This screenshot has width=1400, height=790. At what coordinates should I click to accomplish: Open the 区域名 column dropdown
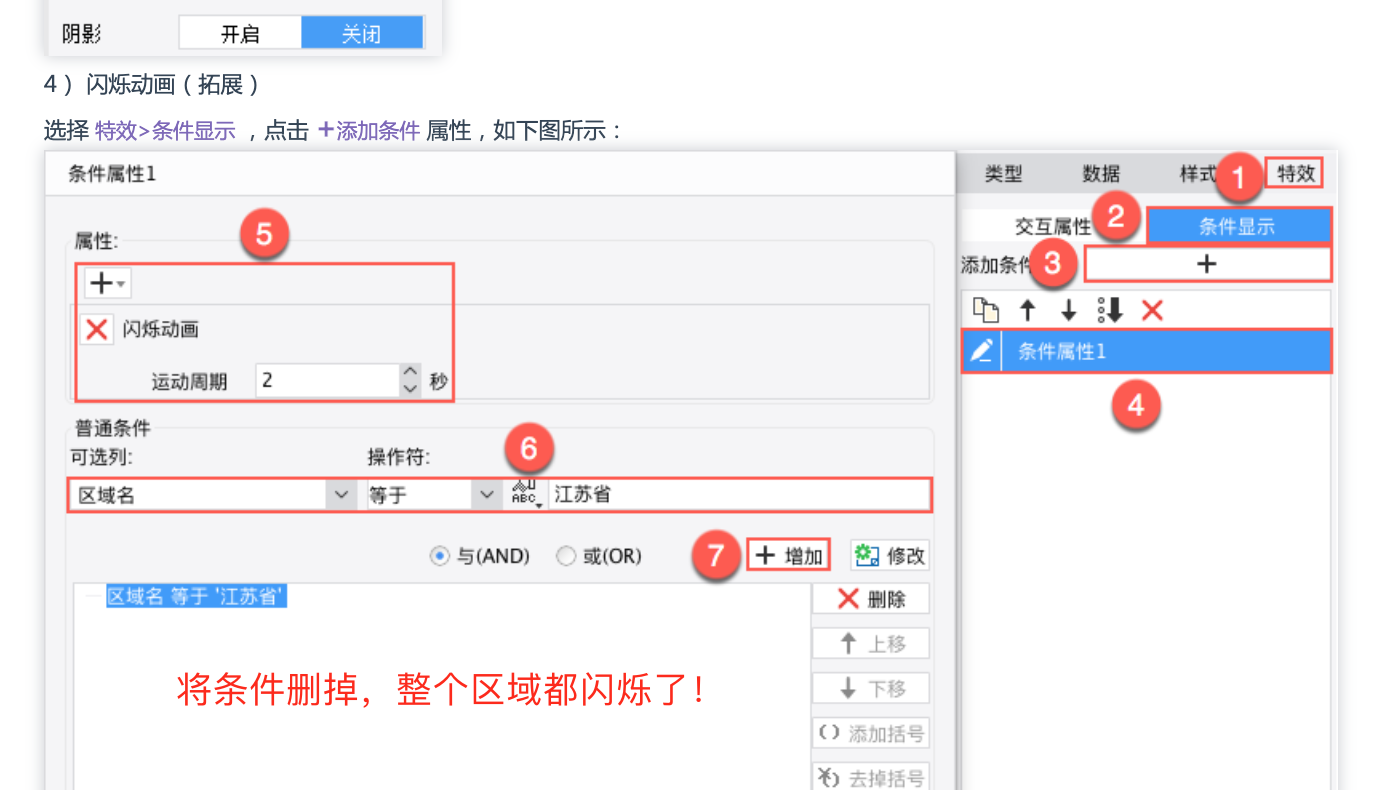[x=341, y=495]
